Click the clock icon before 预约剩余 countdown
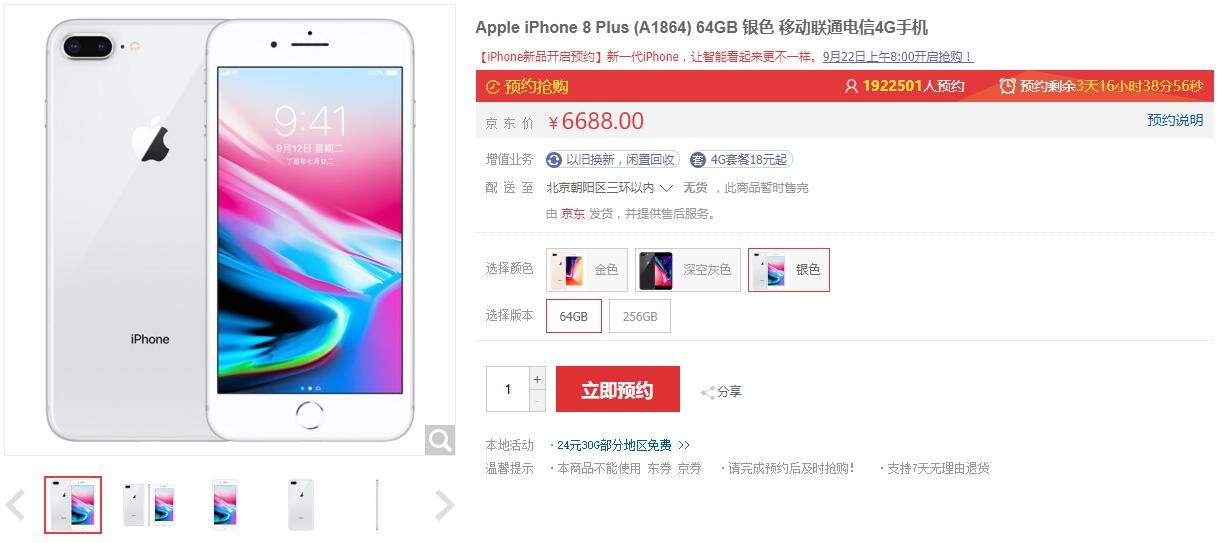Image resolution: width=1222 pixels, height=543 pixels. coord(1007,86)
